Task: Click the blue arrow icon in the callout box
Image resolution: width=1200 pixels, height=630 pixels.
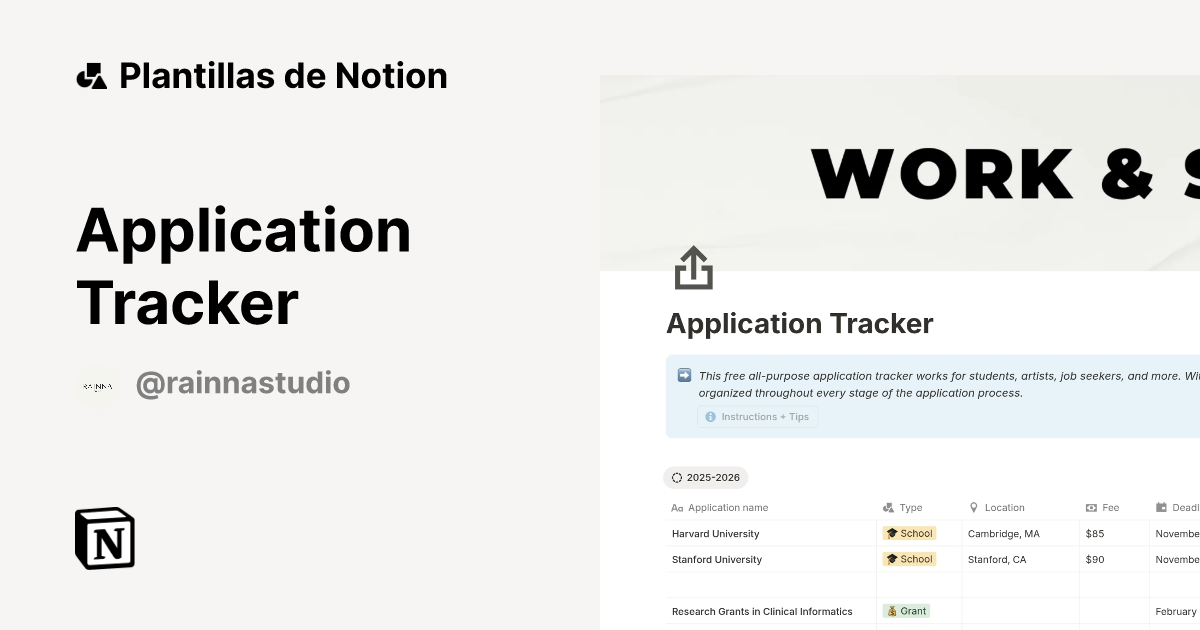Action: pos(684,375)
